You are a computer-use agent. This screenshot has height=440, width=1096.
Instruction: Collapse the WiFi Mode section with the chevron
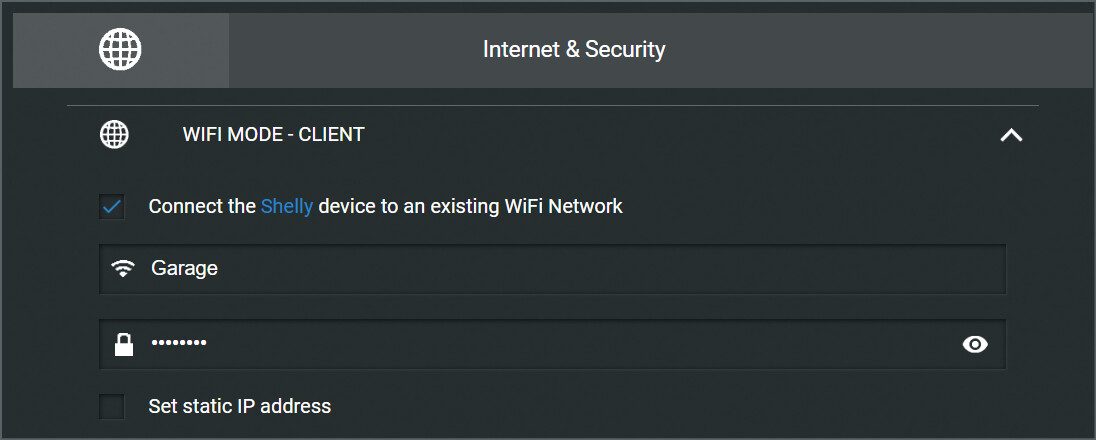tap(1011, 135)
